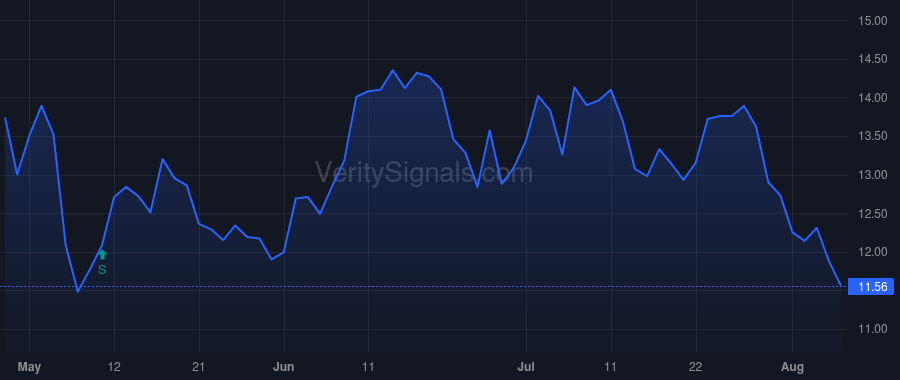The height and width of the screenshot is (380, 900).
Task: Click the 12 date label after May
Action: coord(114,366)
